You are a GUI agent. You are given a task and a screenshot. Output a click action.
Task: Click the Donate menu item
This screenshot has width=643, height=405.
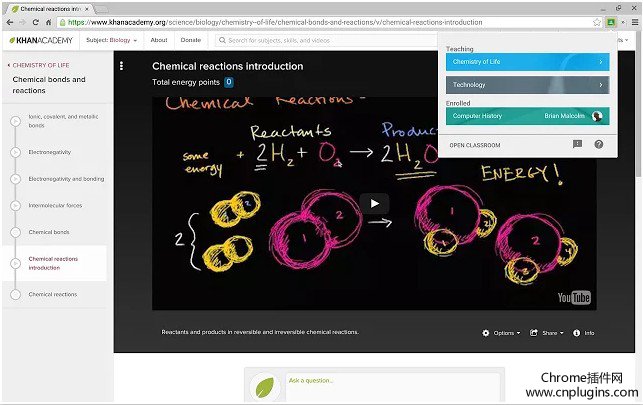coord(191,40)
